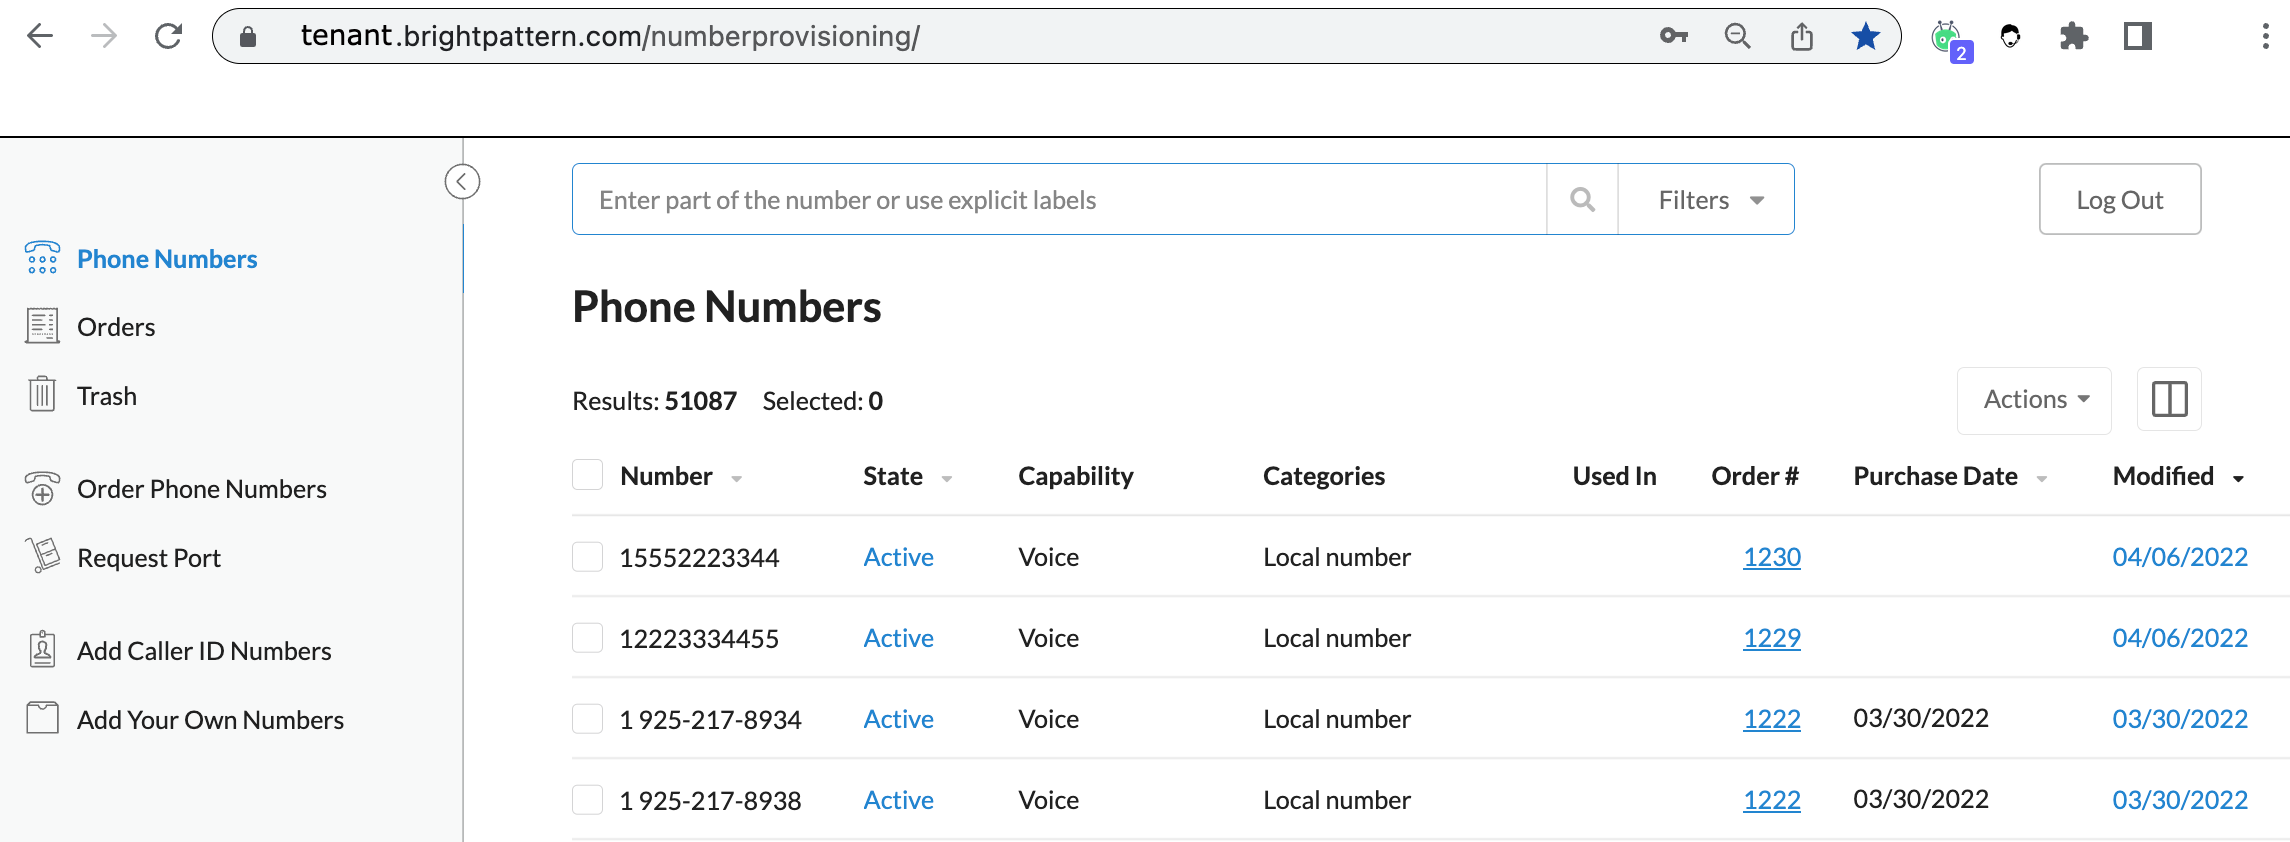Open order link 1229

point(1772,638)
